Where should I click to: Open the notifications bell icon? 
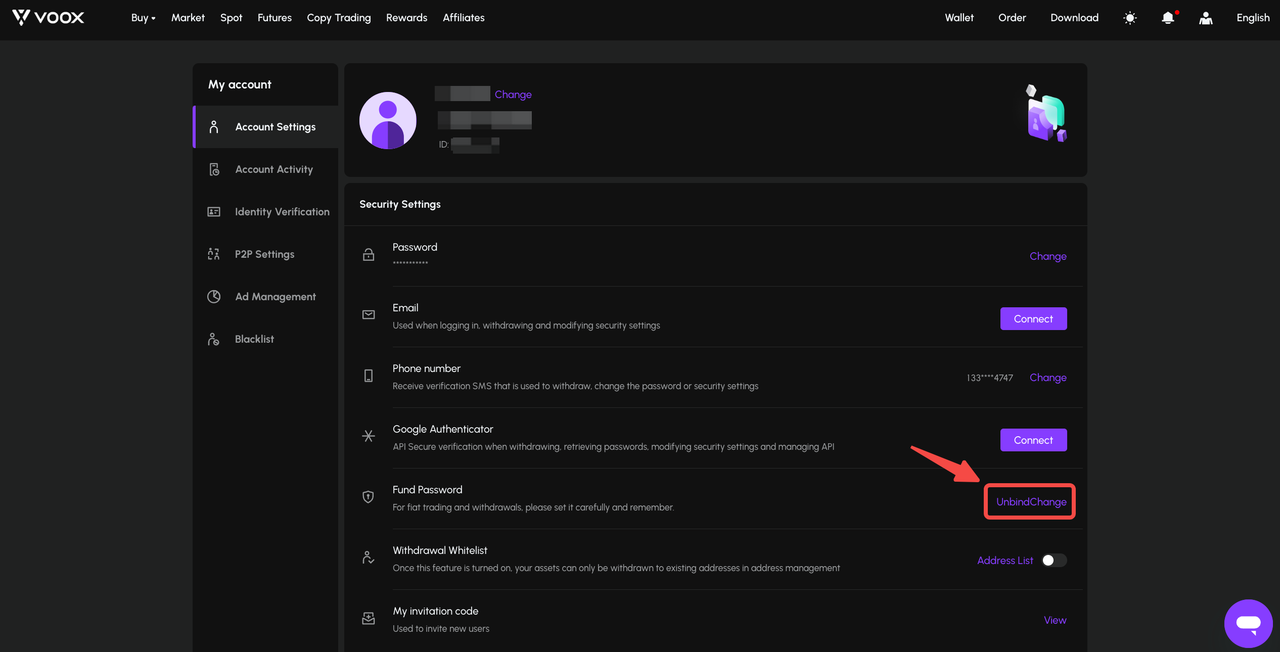pos(1168,18)
